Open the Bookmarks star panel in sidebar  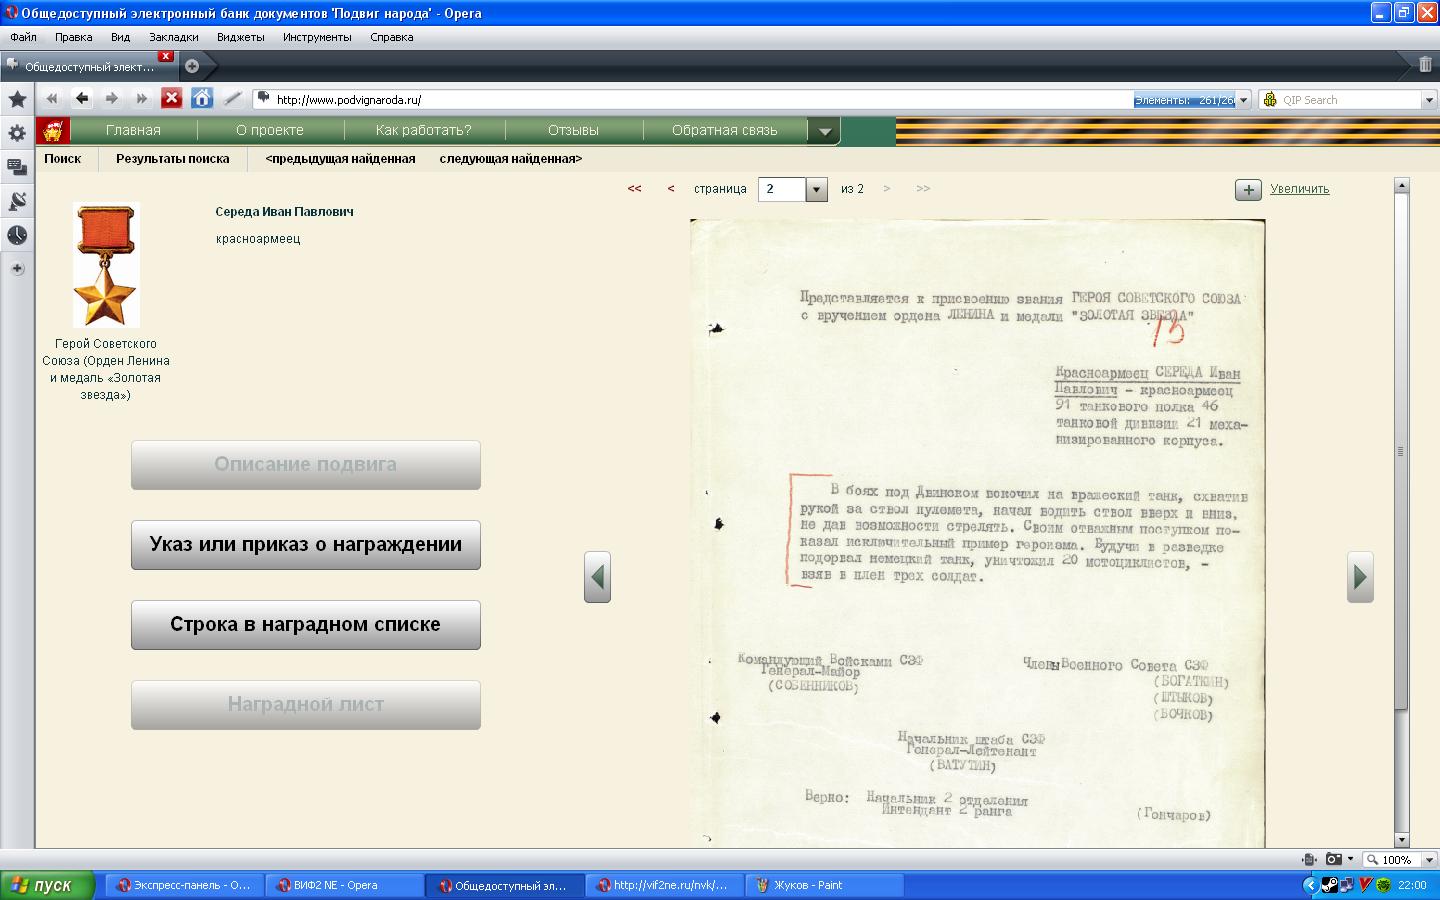17,99
